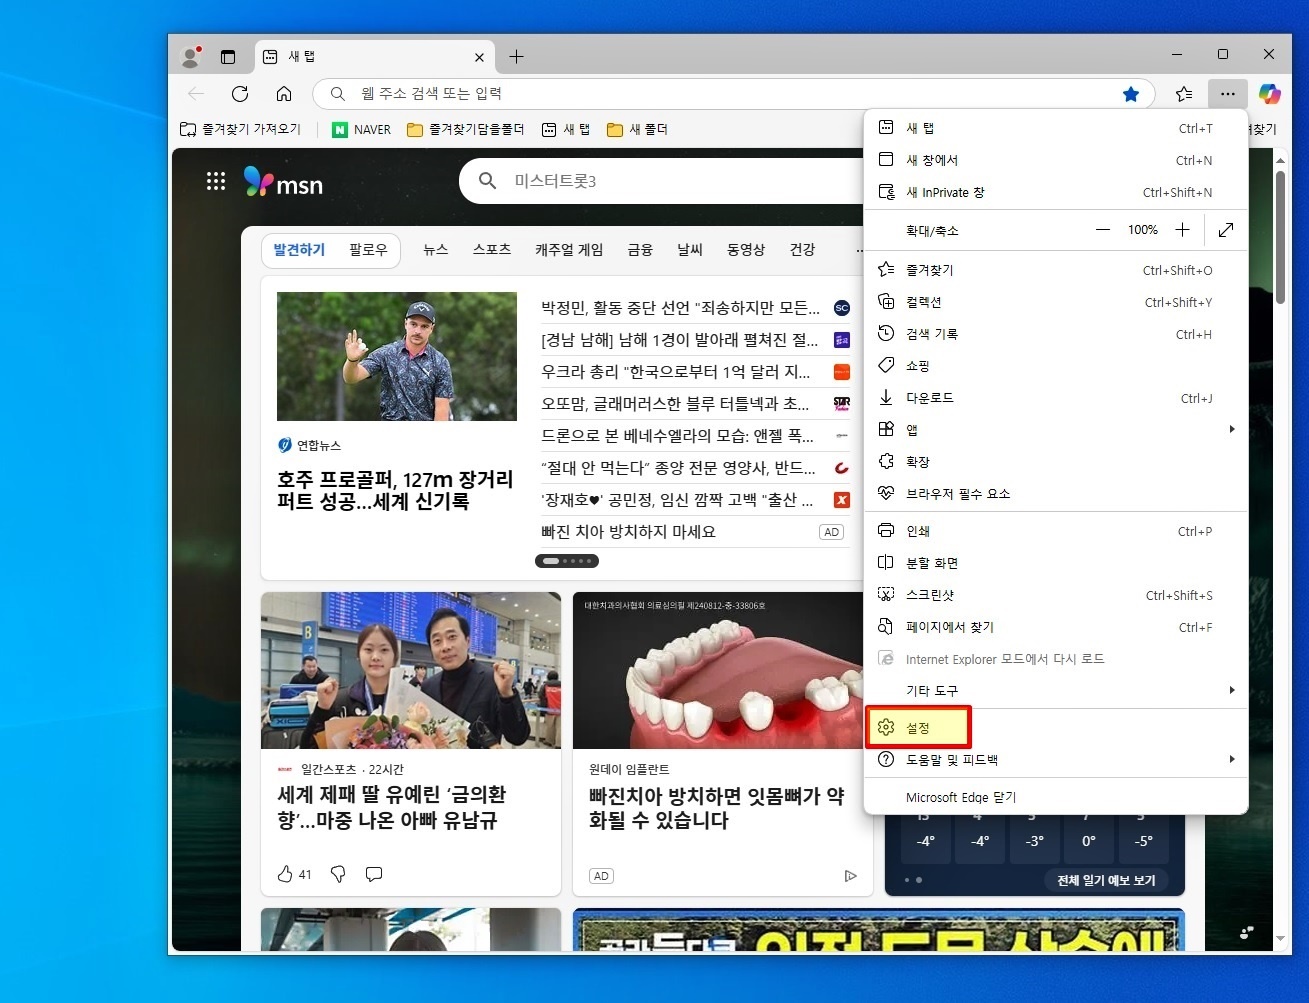Select the 발견하기 tab
This screenshot has width=1309, height=1003.
(x=299, y=250)
